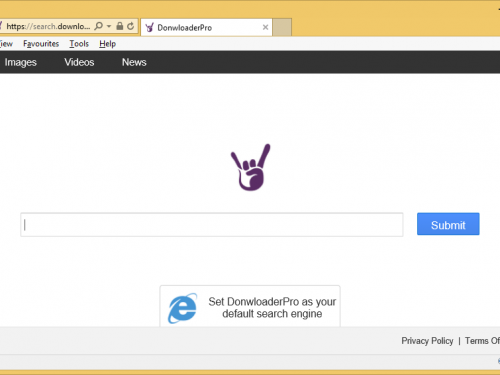Select the DonwloaderPro browser tab

[x=206, y=27]
